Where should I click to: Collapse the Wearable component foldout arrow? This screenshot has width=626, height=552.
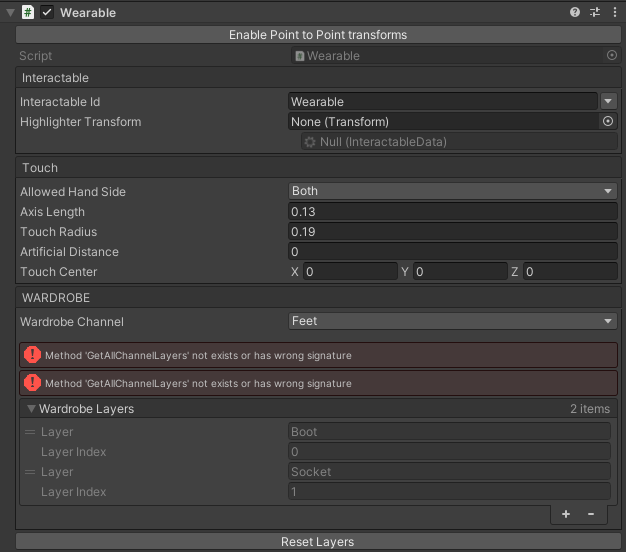pyautogui.click(x=10, y=13)
